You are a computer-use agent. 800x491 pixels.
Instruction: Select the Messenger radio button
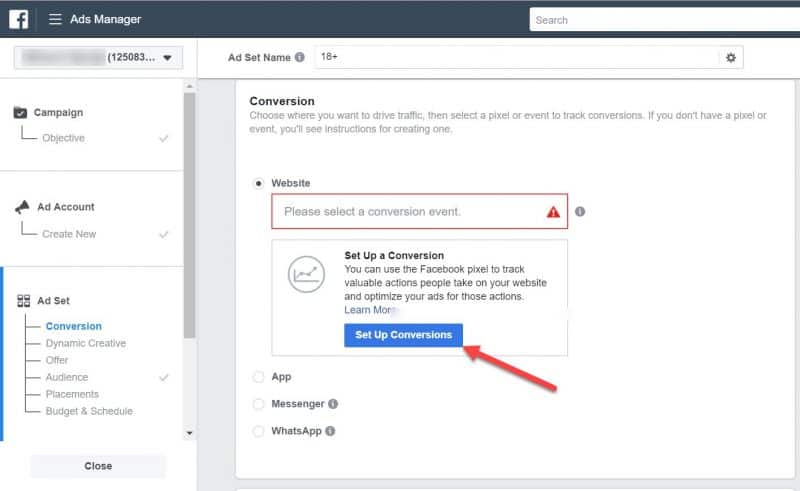click(259, 404)
